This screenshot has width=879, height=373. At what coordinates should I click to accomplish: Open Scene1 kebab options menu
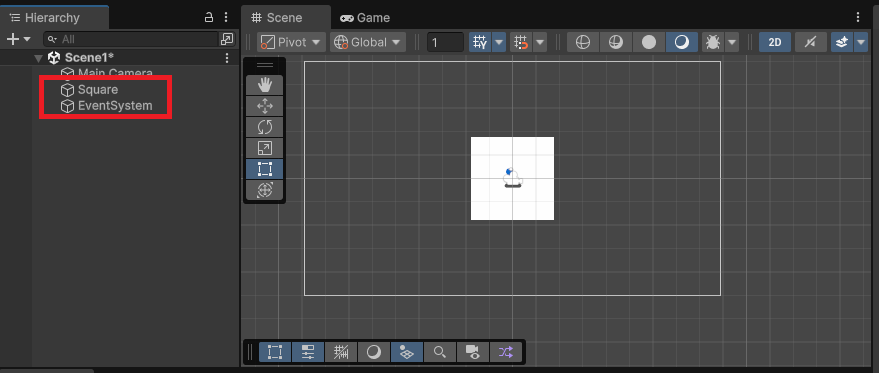tap(226, 58)
